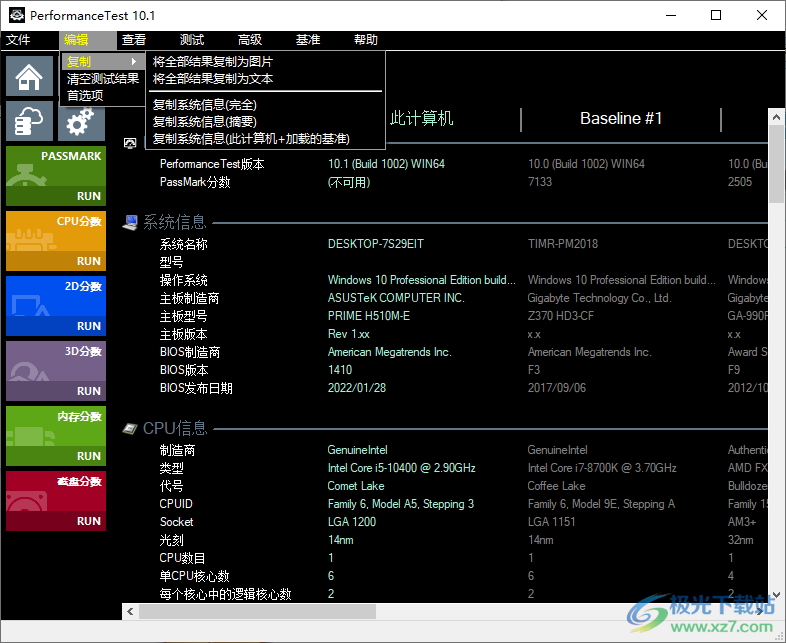Viewport: 786px width, 643px height.
Task: Run the 2D分数 test tile
Action: 56,306
